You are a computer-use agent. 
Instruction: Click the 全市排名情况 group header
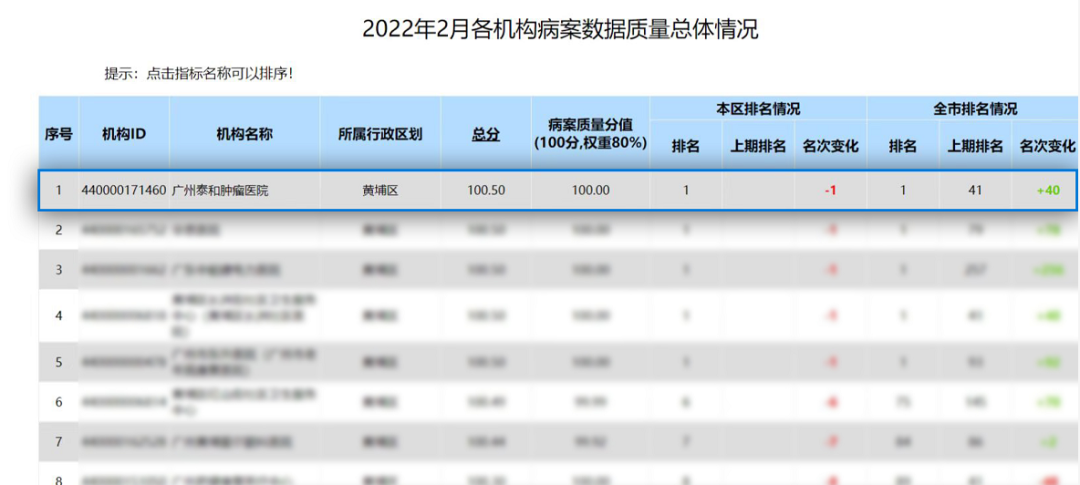[975, 109]
